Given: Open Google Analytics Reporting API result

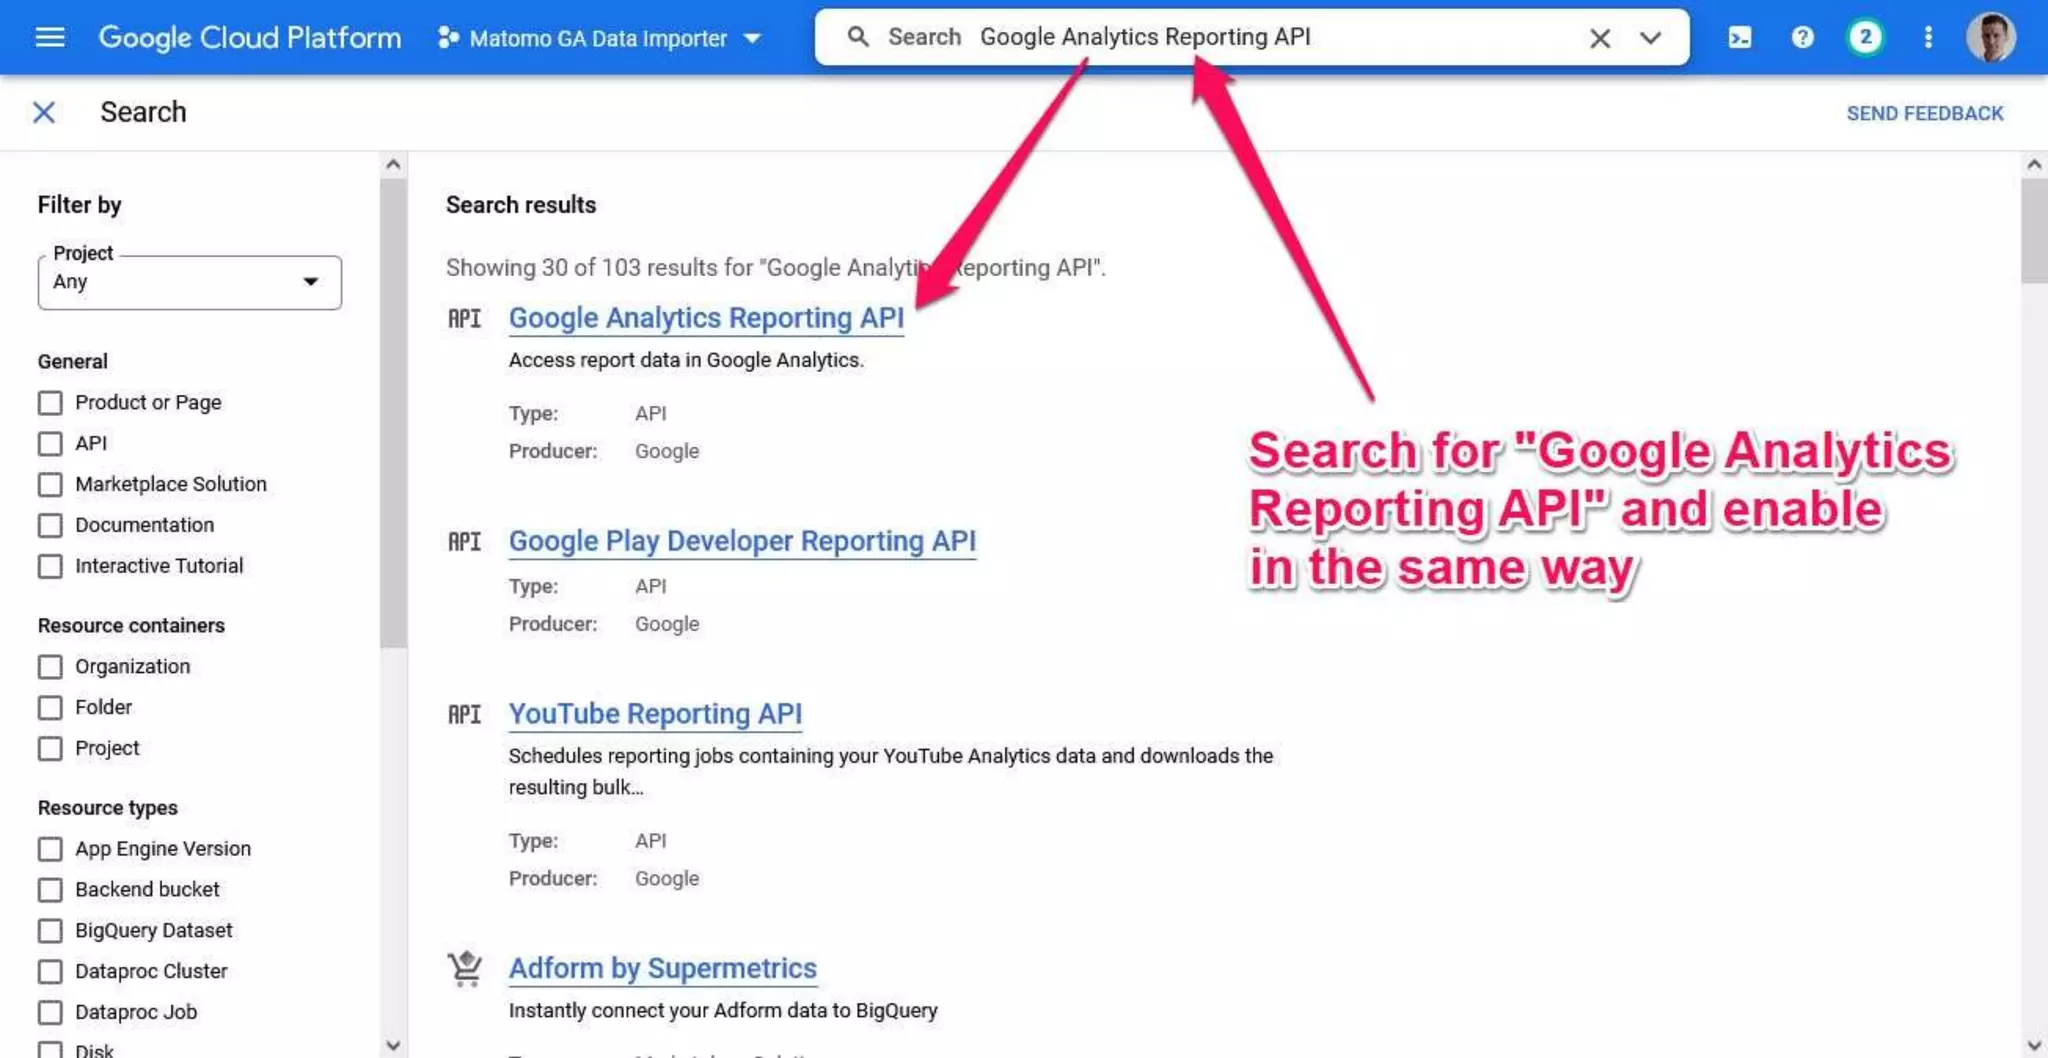Looking at the screenshot, I should (706, 318).
